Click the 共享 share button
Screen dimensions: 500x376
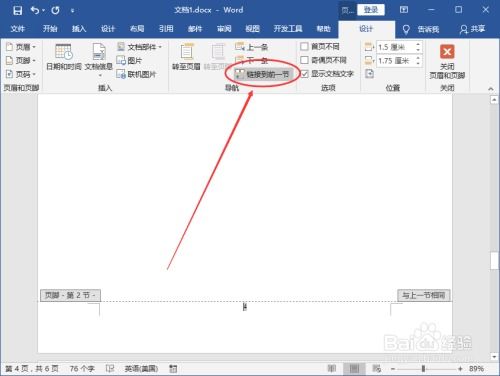point(472,29)
